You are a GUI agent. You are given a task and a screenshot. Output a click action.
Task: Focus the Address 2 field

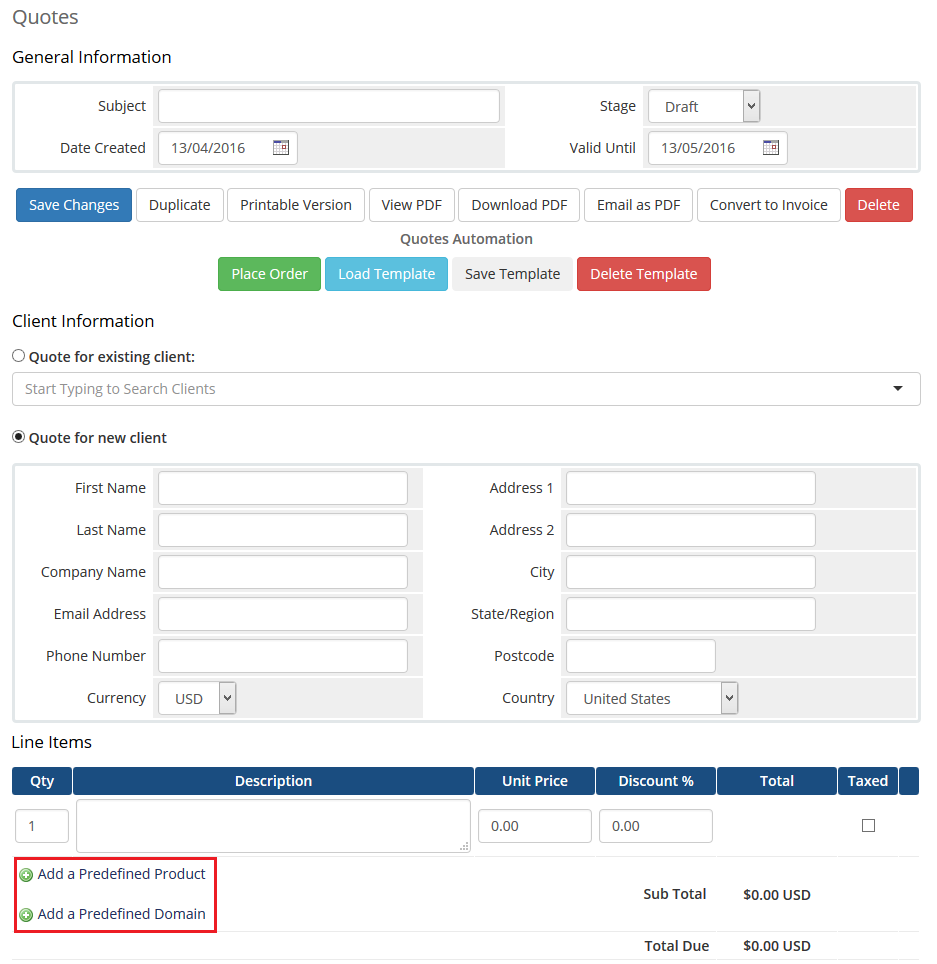pyautogui.click(x=690, y=530)
